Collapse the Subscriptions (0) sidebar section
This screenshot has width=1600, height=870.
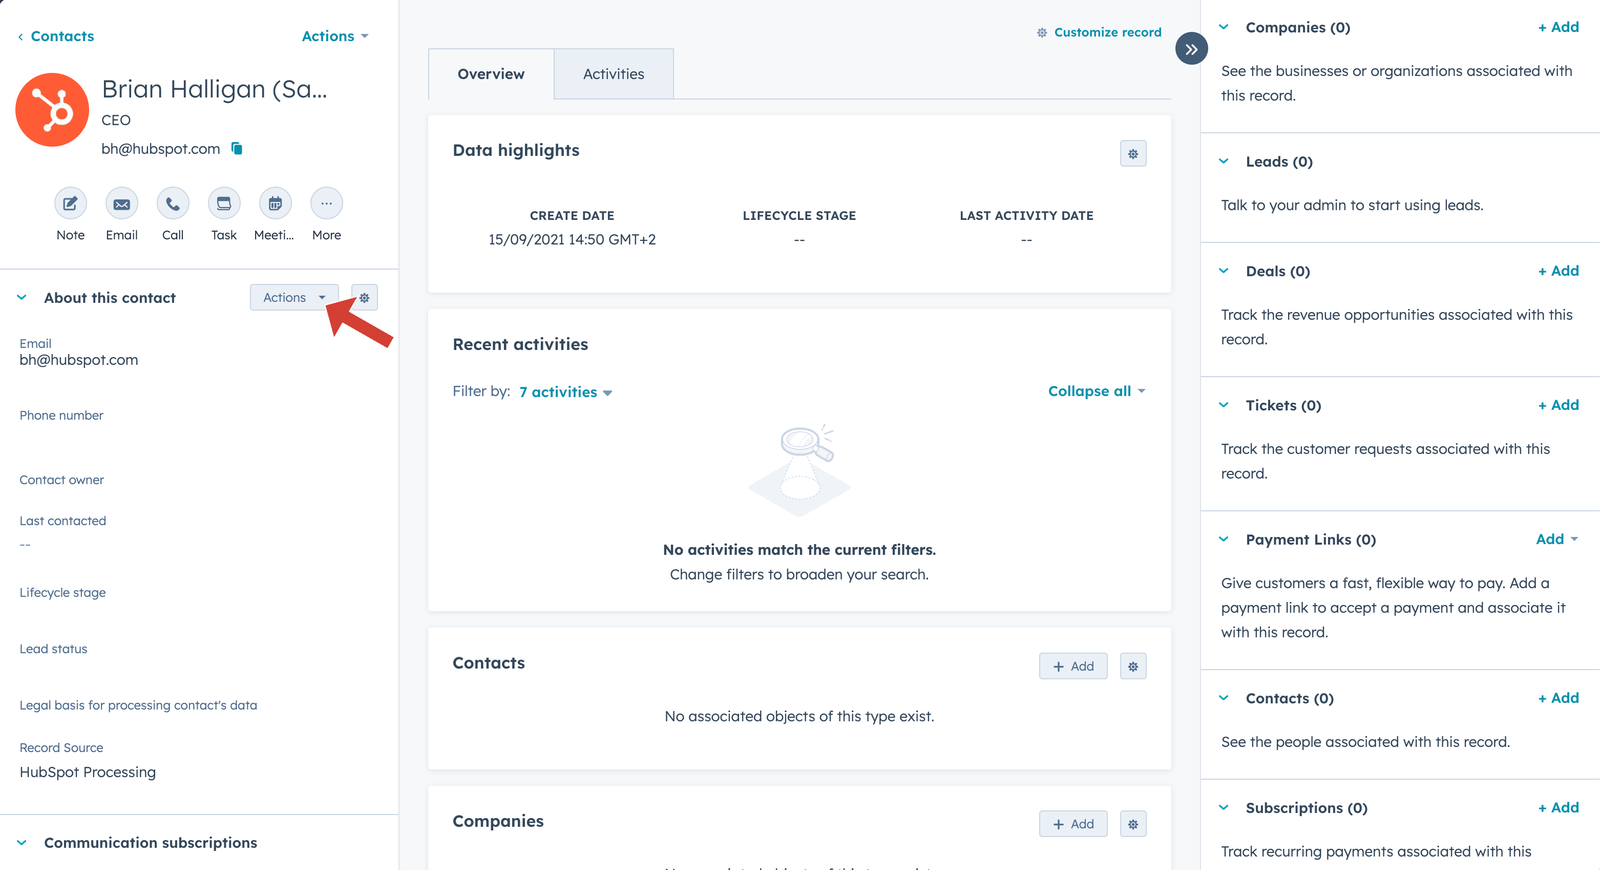pyautogui.click(x=1224, y=808)
